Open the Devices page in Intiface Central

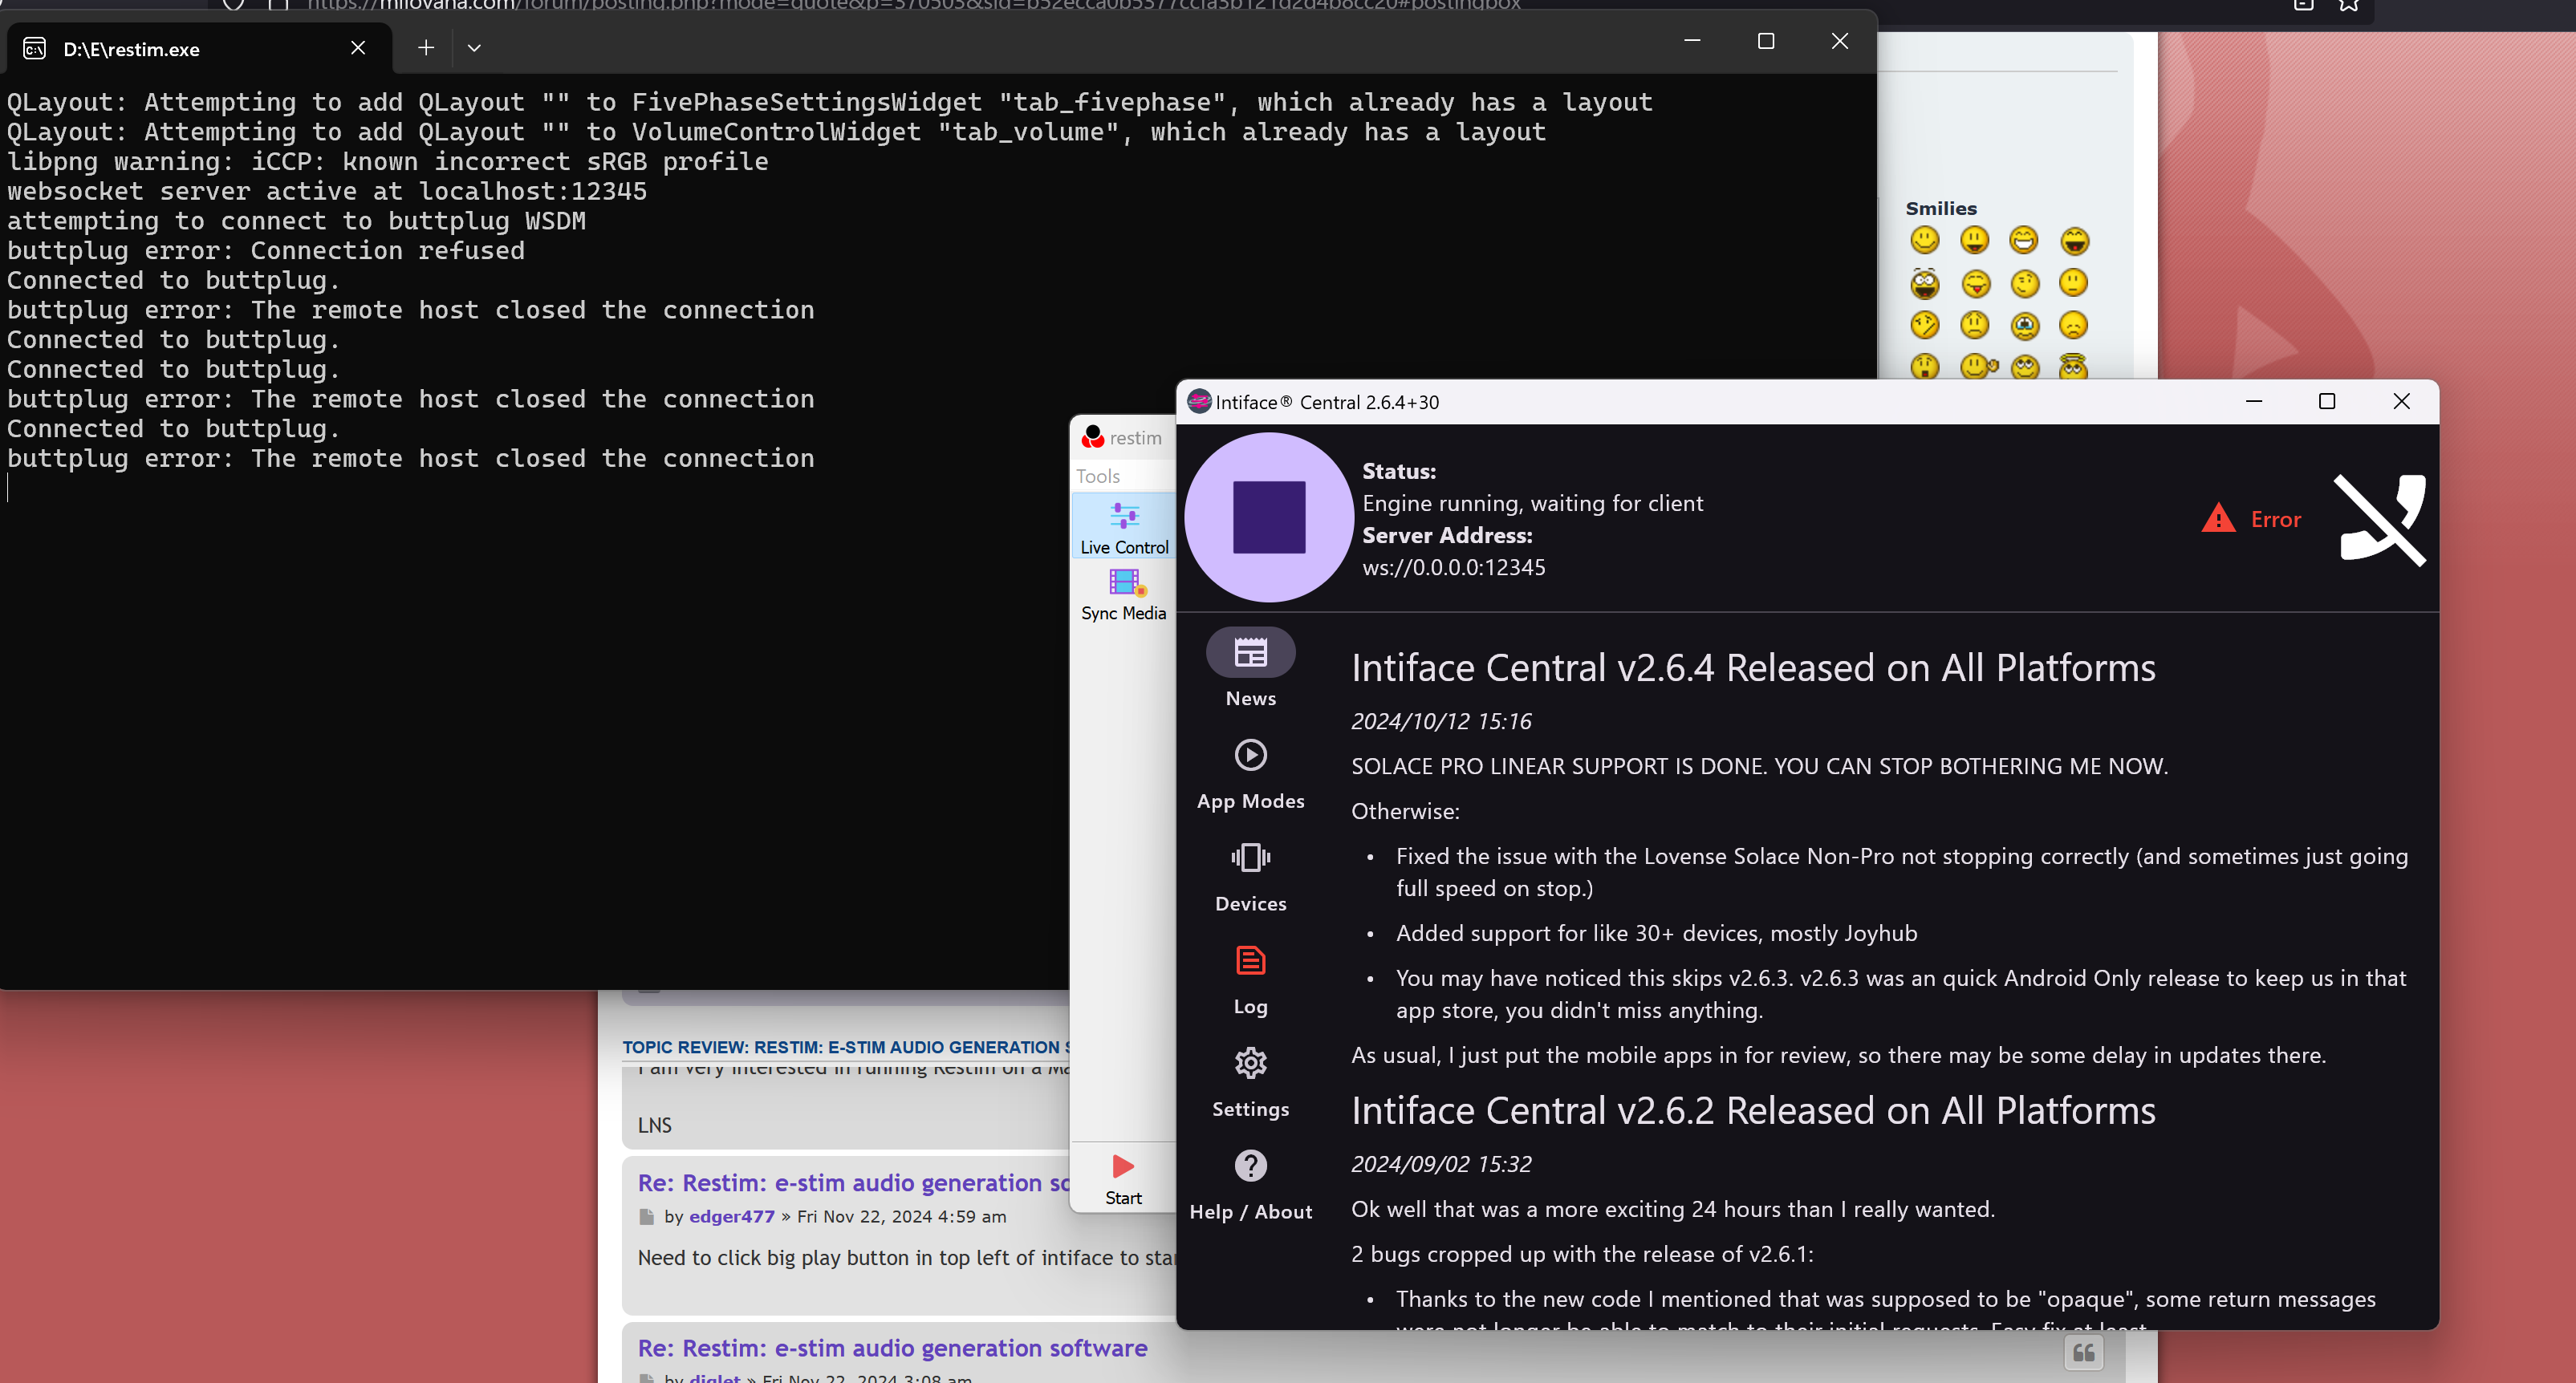pyautogui.click(x=1250, y=876)
